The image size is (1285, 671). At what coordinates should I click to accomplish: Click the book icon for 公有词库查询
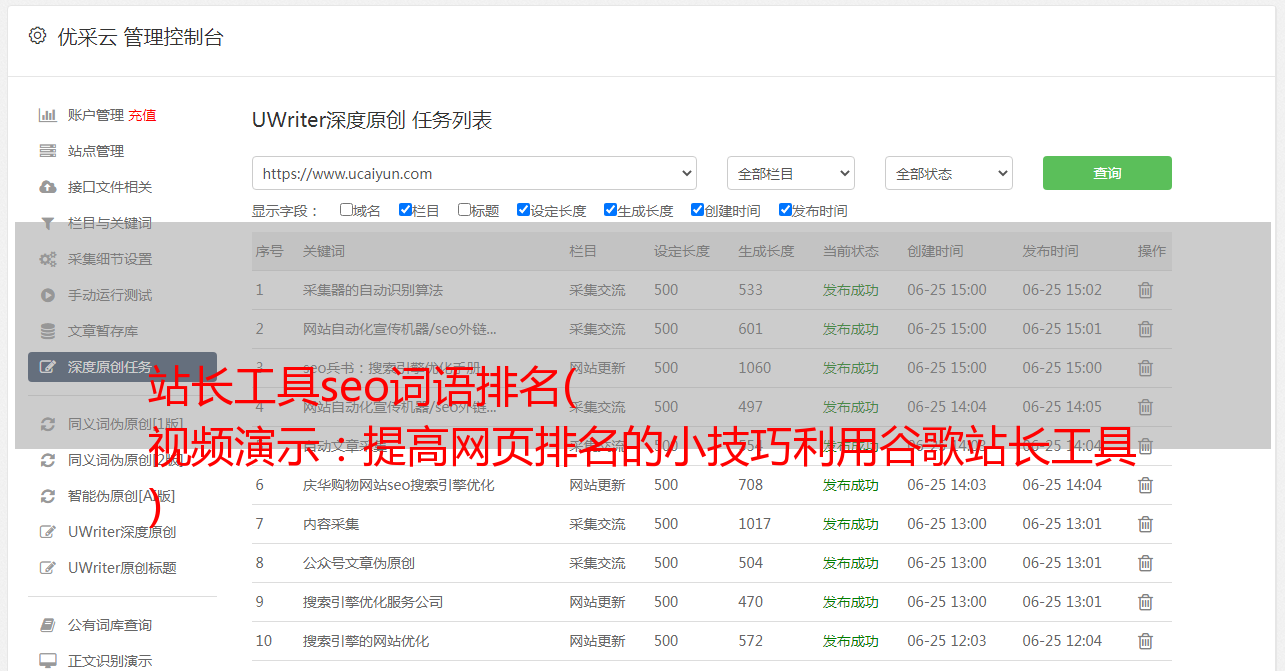click(47, 625)
